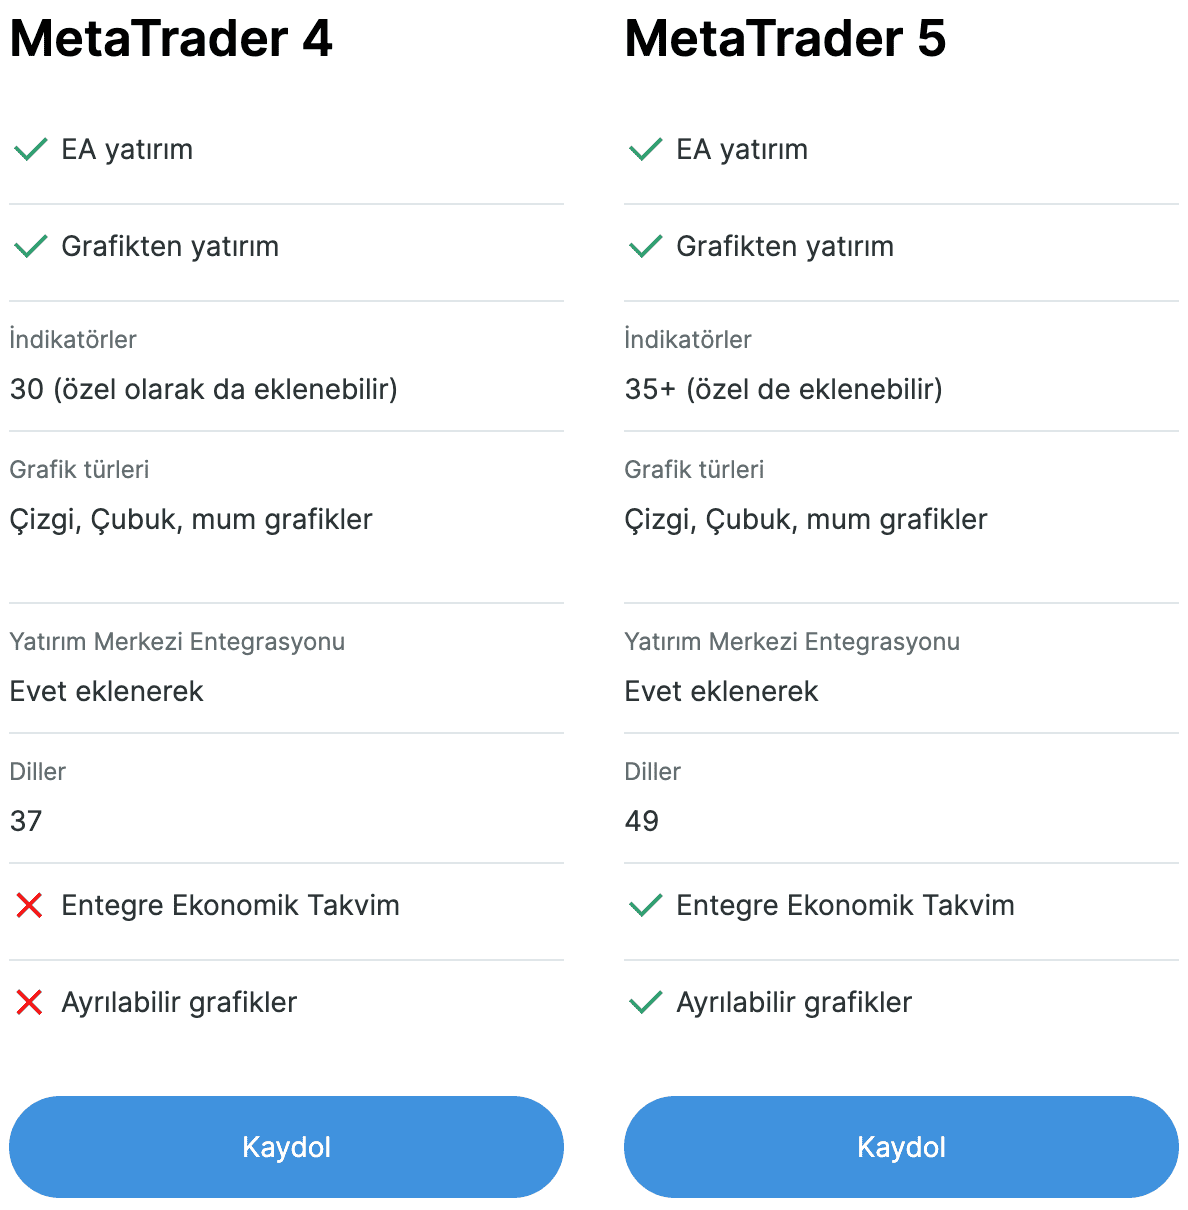Click green checkmark beside MetaTrader 5 Grafikten yatırım
The width and height of the screenshot is (1188, 1210).
click(x=645, y=247)
